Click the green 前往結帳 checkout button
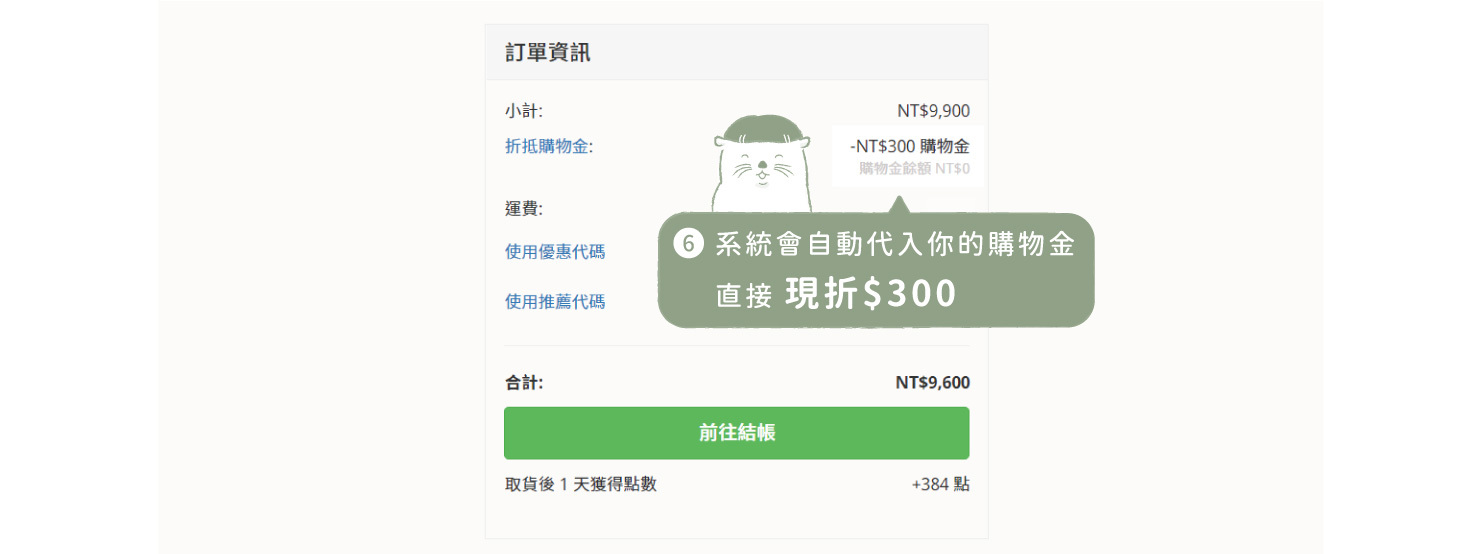1480x554 pixels. pyautogui.click(x=736, y=433)
